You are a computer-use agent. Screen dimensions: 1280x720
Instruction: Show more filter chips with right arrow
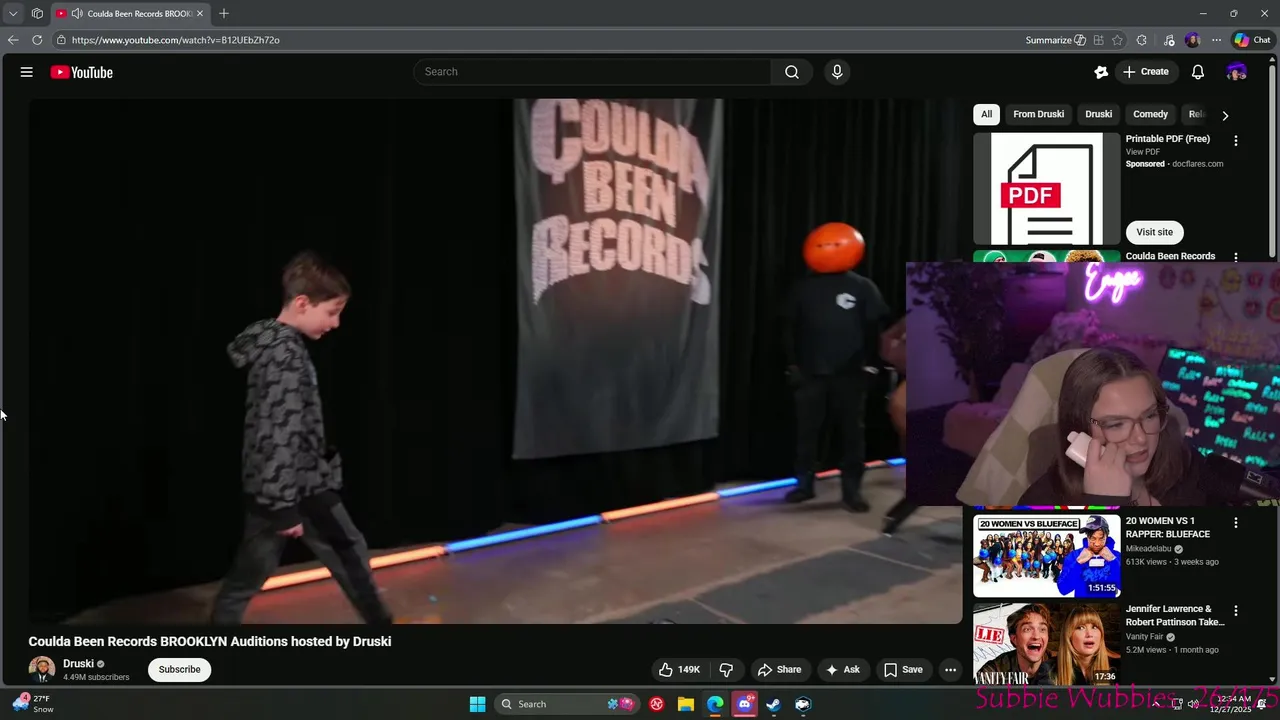pyautogui.click(x=1225, y=115)
